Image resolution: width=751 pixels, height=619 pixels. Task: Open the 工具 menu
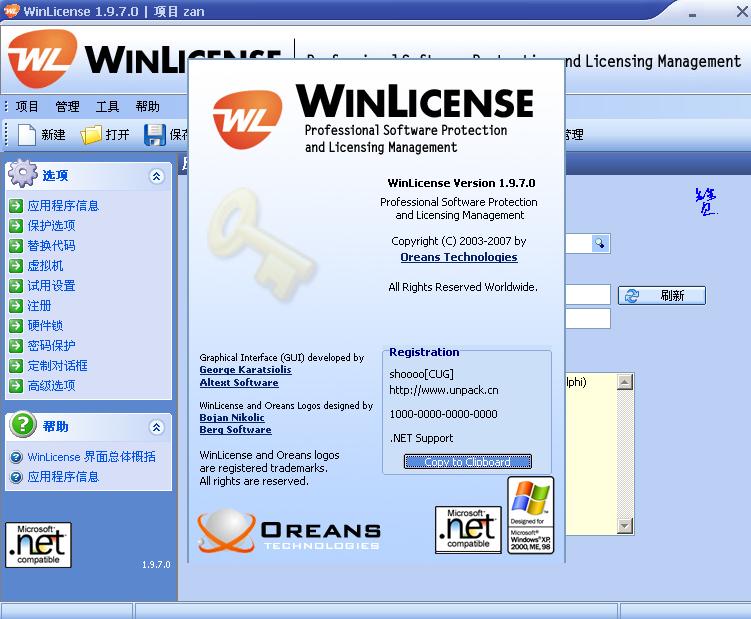(x=107, y=106)
